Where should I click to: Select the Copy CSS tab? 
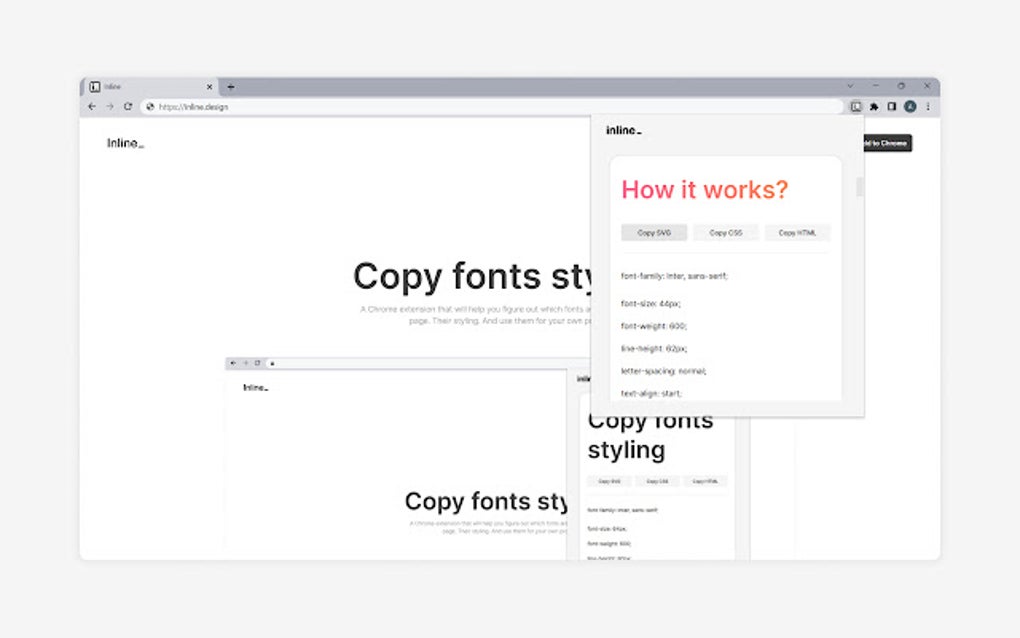725,233
